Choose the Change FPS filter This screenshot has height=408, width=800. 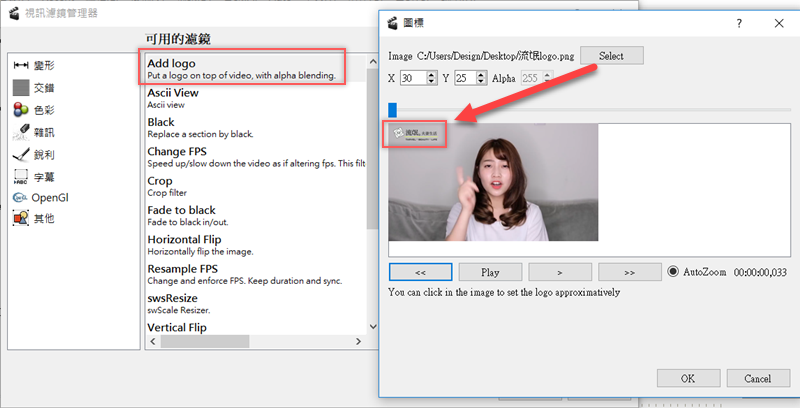tap(256, 157)
